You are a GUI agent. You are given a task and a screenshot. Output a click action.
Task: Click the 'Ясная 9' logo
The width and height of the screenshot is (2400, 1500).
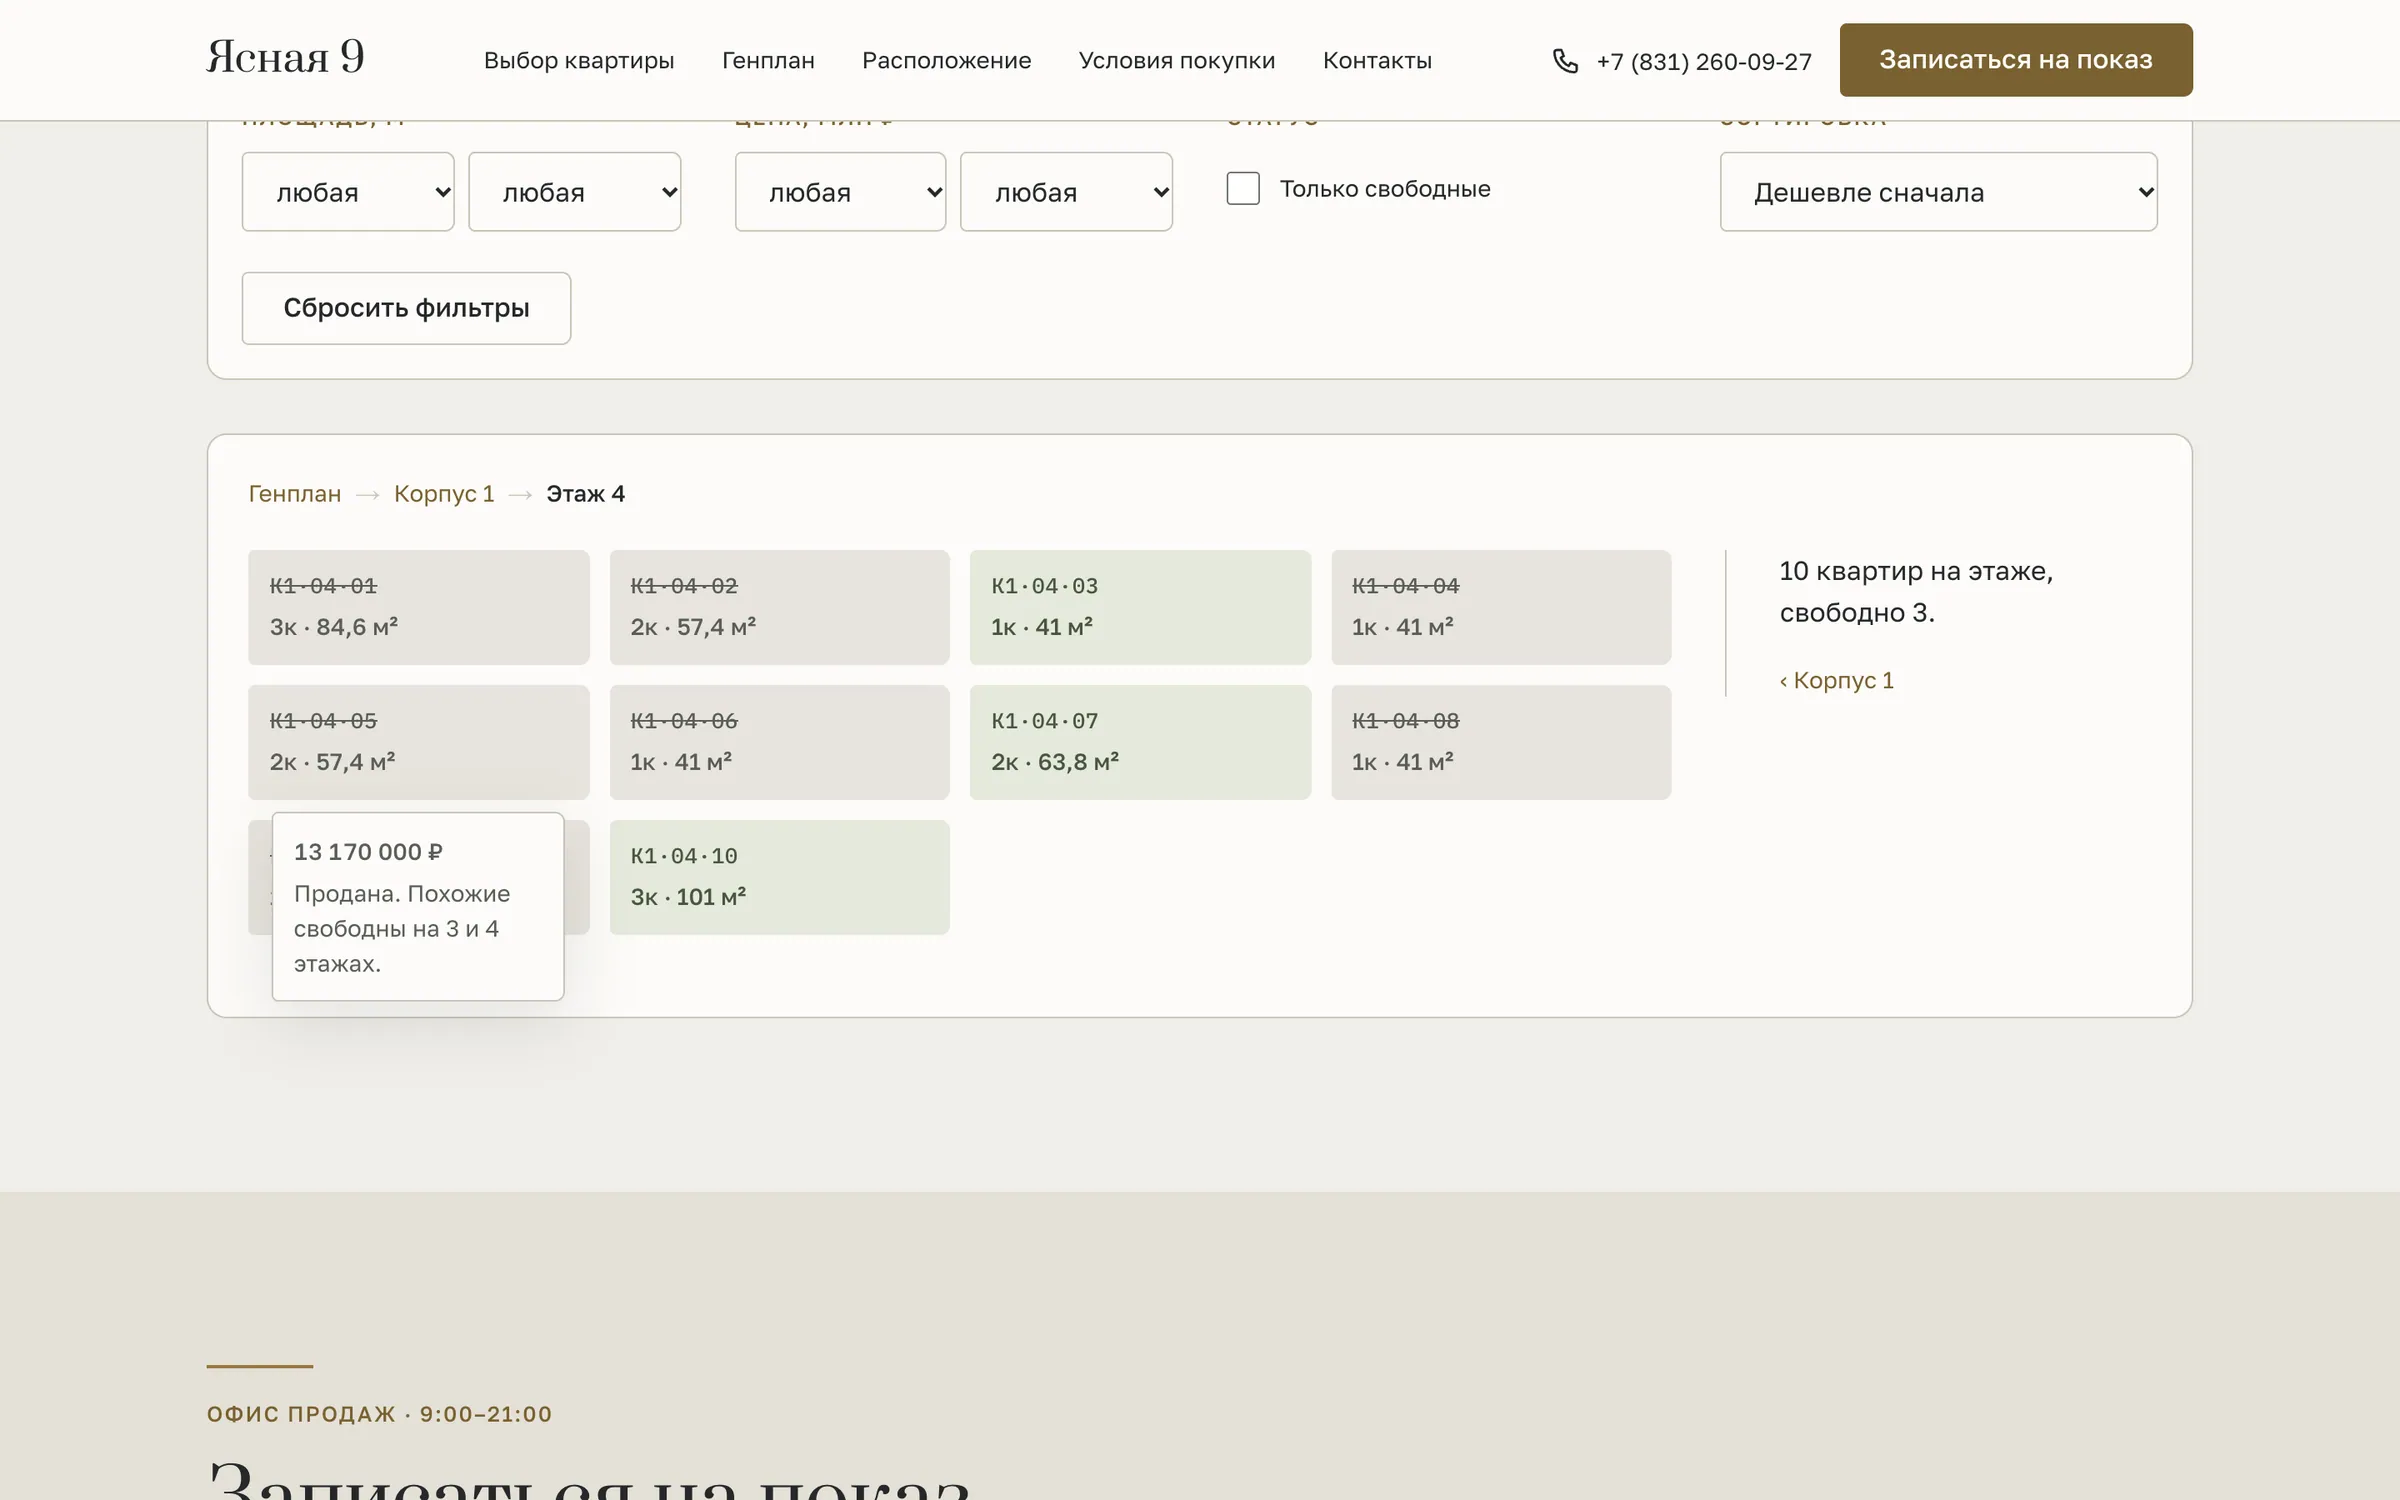(x=285, y=57)
